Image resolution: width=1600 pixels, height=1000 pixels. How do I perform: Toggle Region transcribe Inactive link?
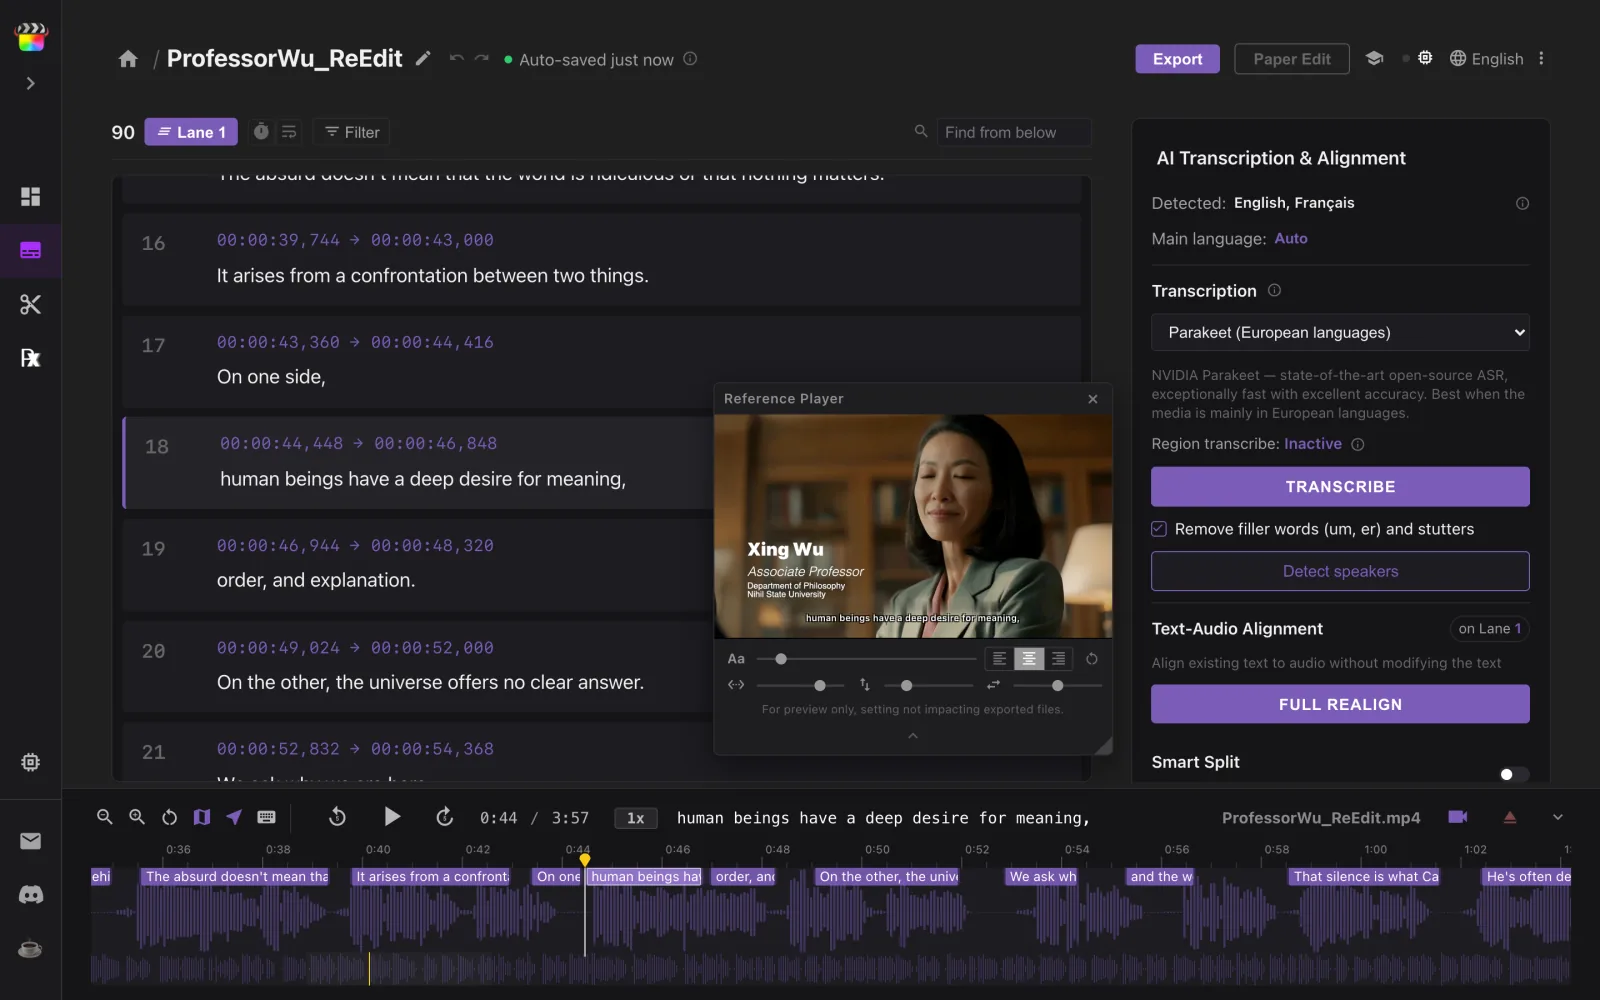tap(1313, 444)
